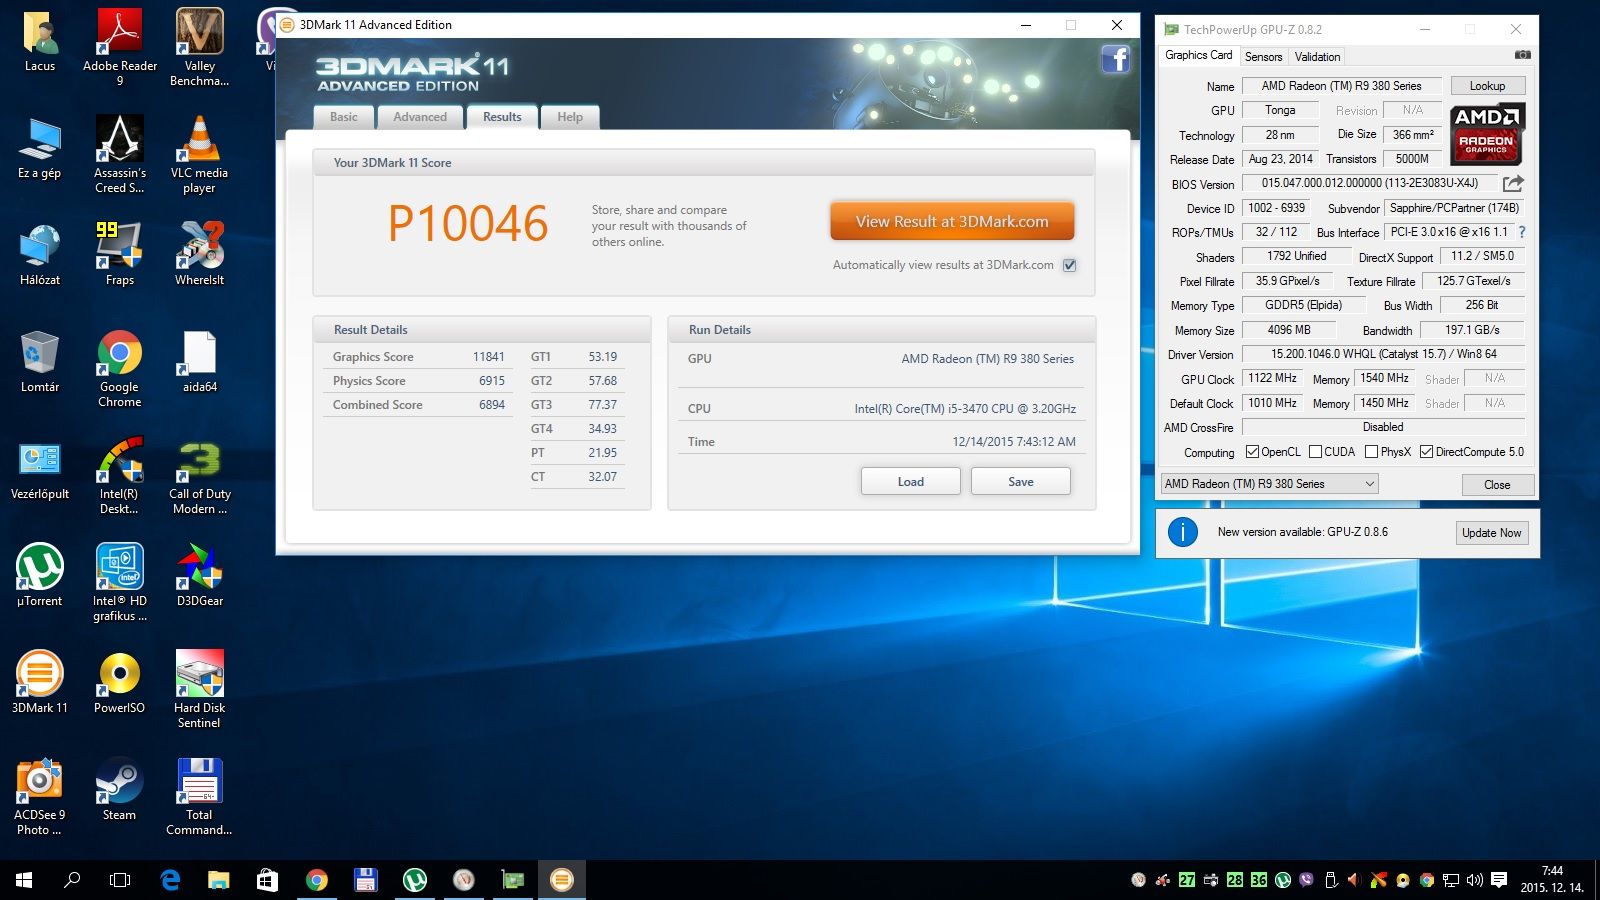Open the Action Center notification icon
This screenshot has width=1600, height=900.
[x=1498, y=880]
